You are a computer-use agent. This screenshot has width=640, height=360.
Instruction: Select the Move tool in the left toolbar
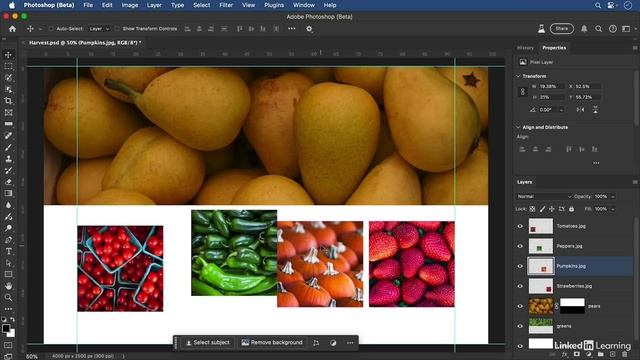coord(8,55)
